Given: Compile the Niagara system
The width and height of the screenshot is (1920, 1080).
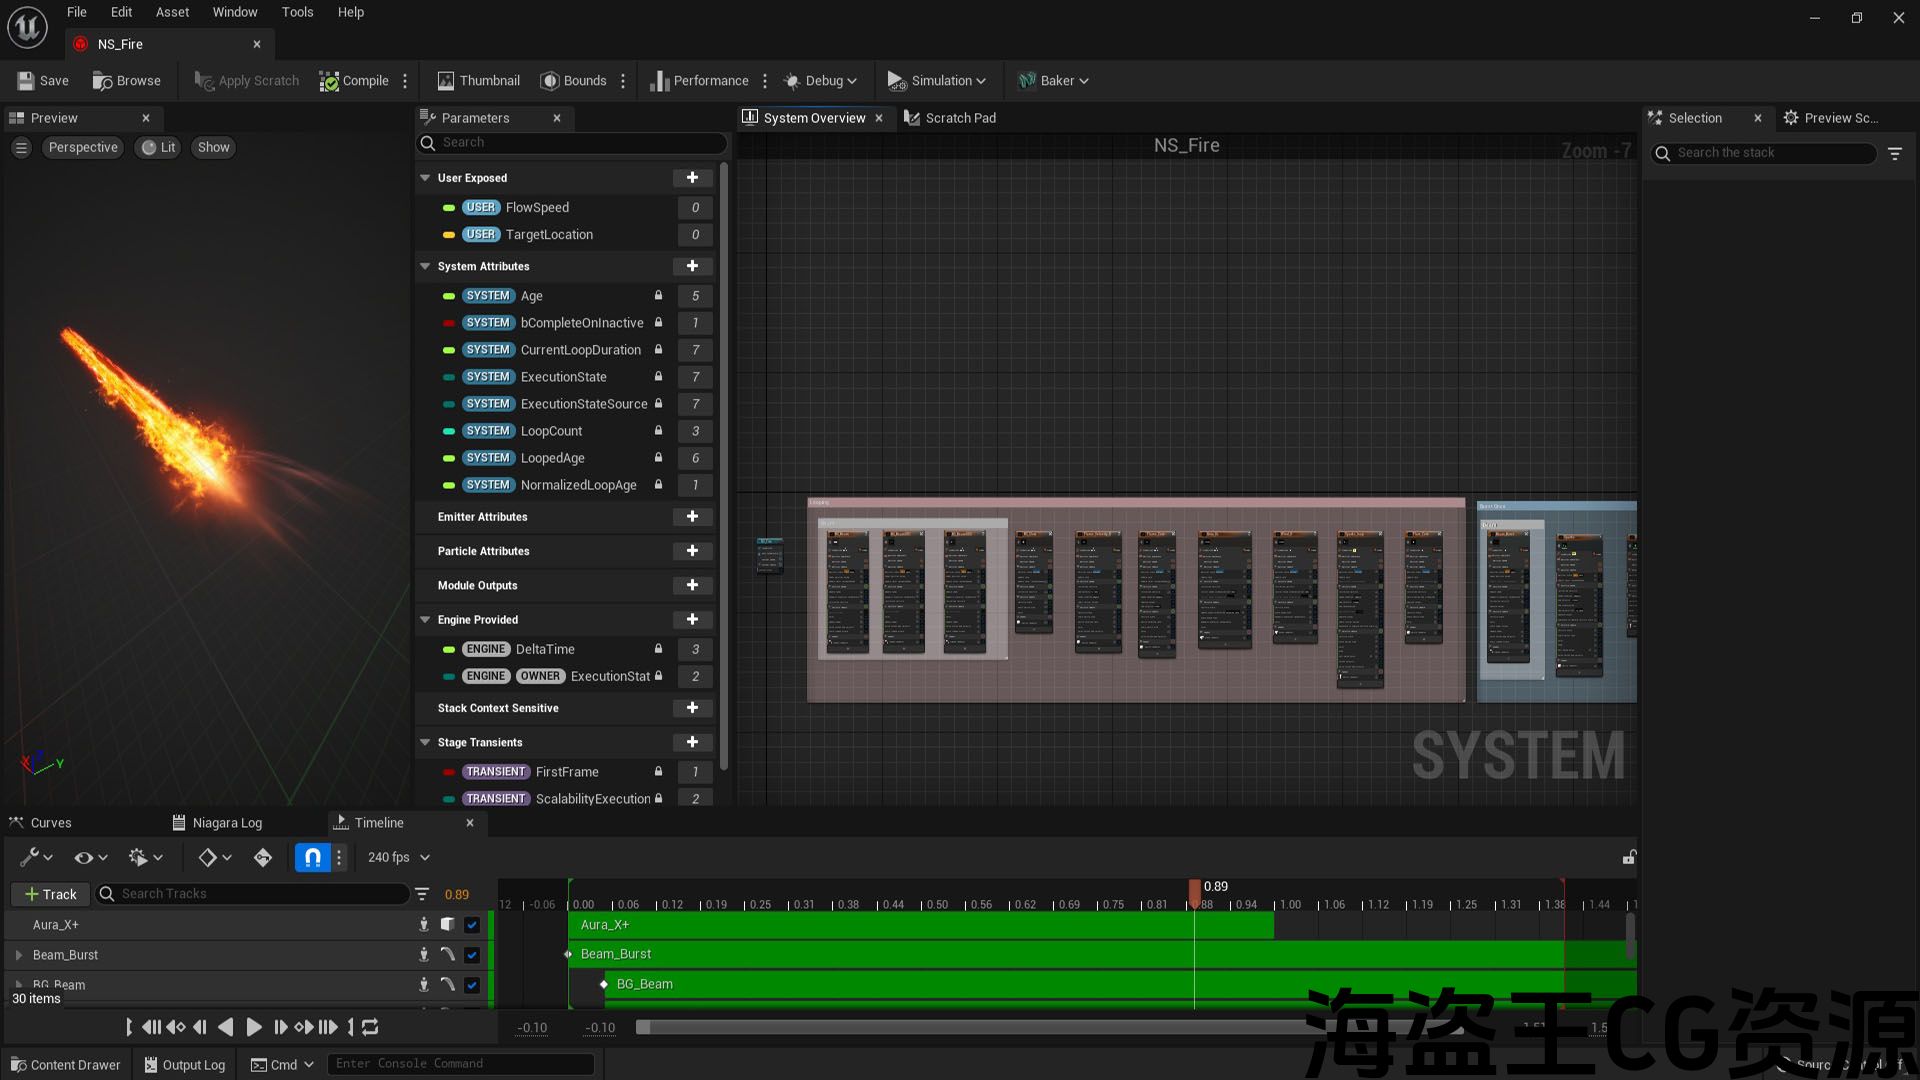Looking at the screenshot, I should [x=354, y=81].
